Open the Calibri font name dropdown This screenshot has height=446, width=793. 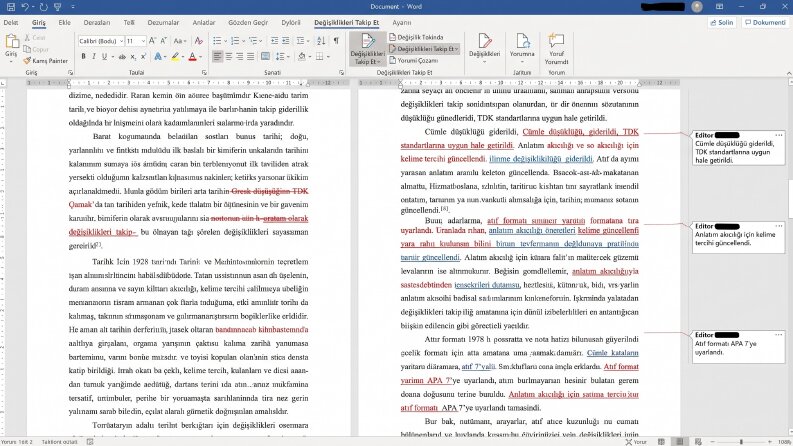click(121, 41)
